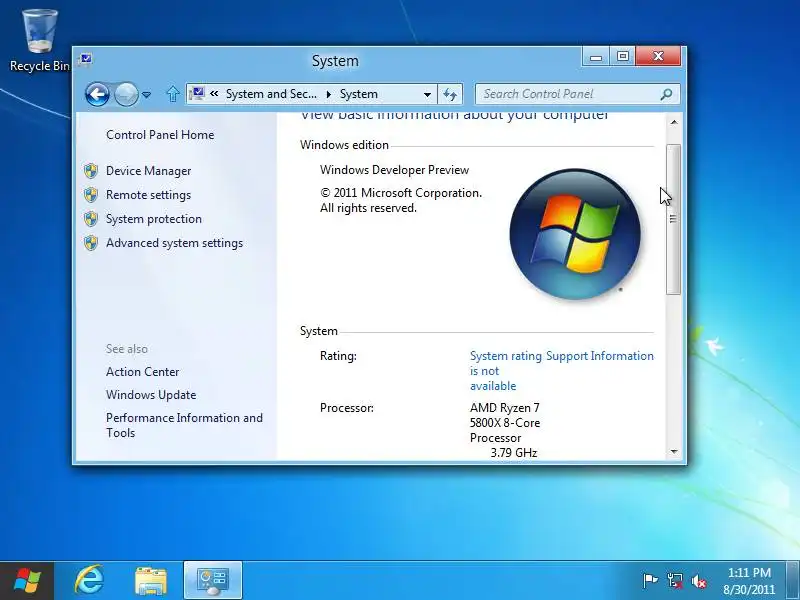800x600 pixels.
Task: Click the vertical scrollbar thumb
Action: point(673,219)
